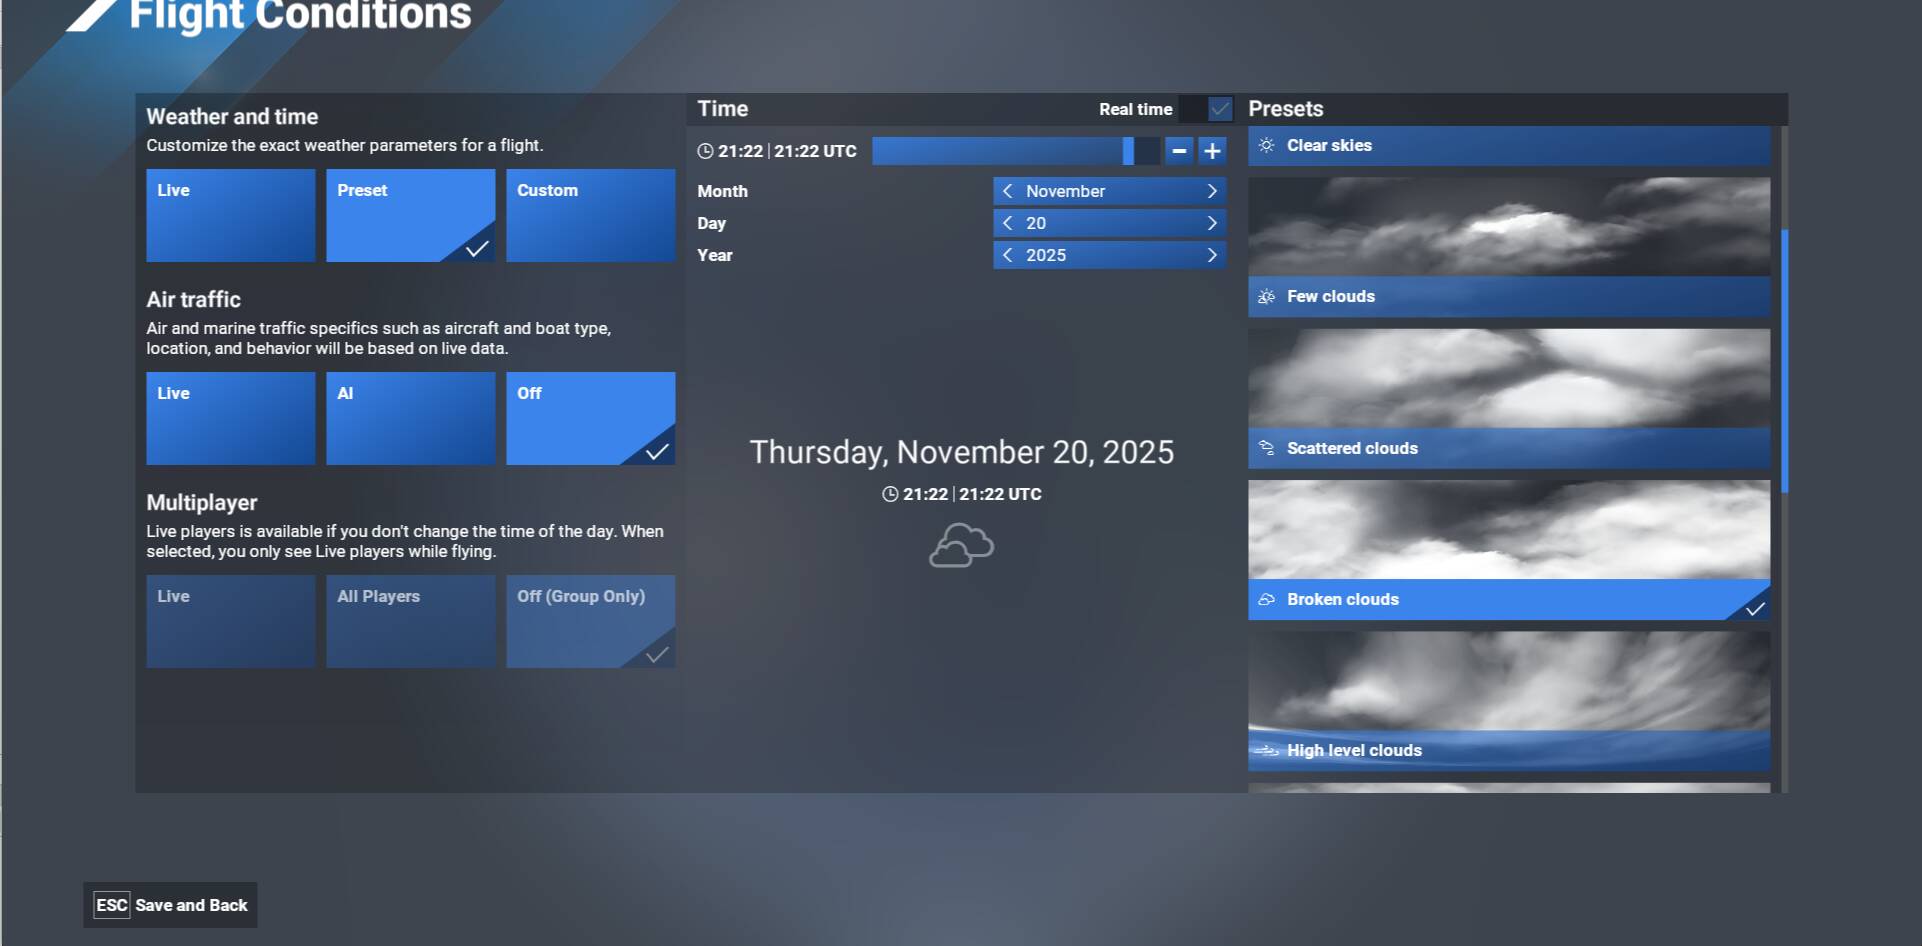Click the date 'Thursday, November 20, 2025'

pyautogui.click(x=962, y=452)
